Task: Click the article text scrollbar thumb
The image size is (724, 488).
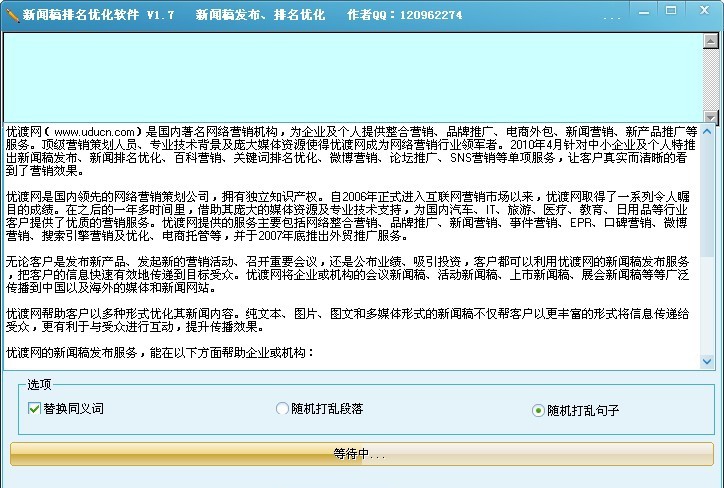Action: point(706,197)
